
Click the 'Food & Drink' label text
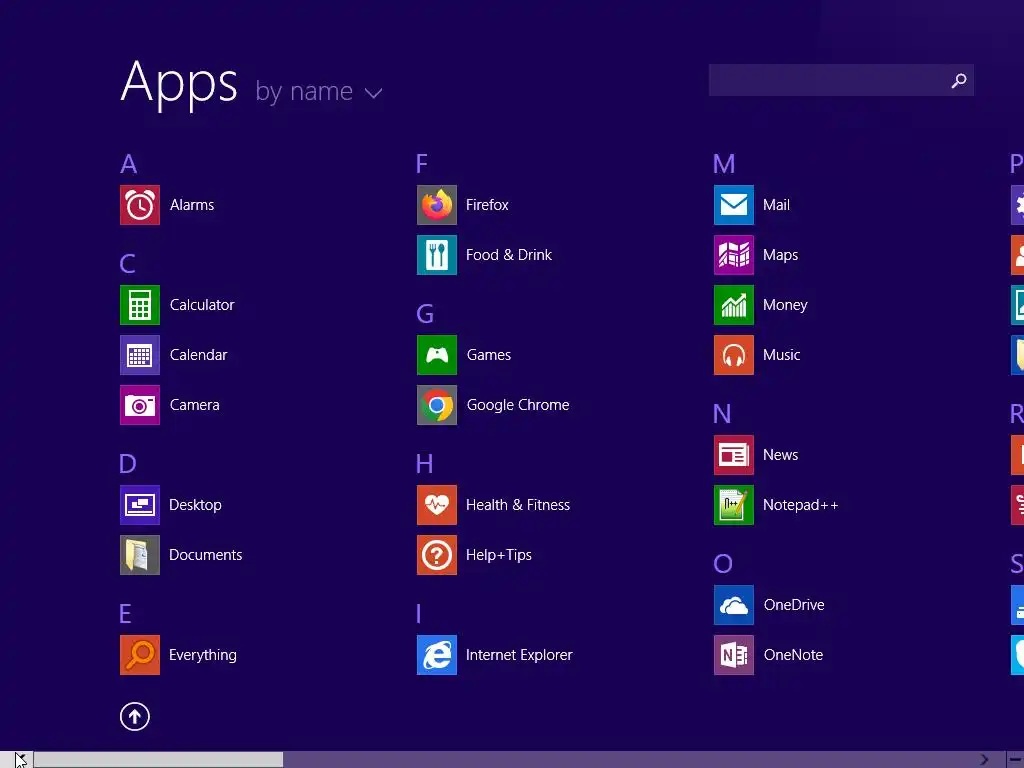point(509,255)
